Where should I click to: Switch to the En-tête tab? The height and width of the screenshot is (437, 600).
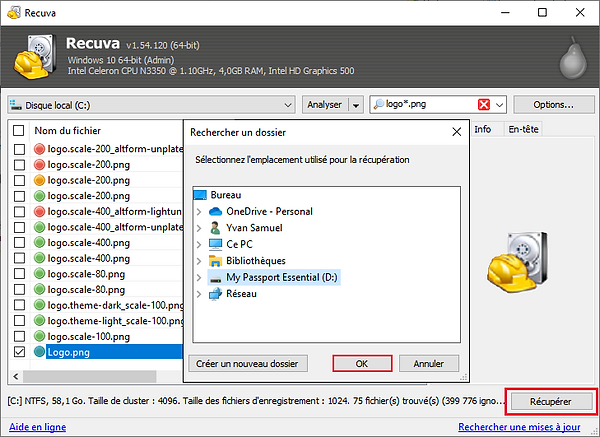tap(523, 129)
